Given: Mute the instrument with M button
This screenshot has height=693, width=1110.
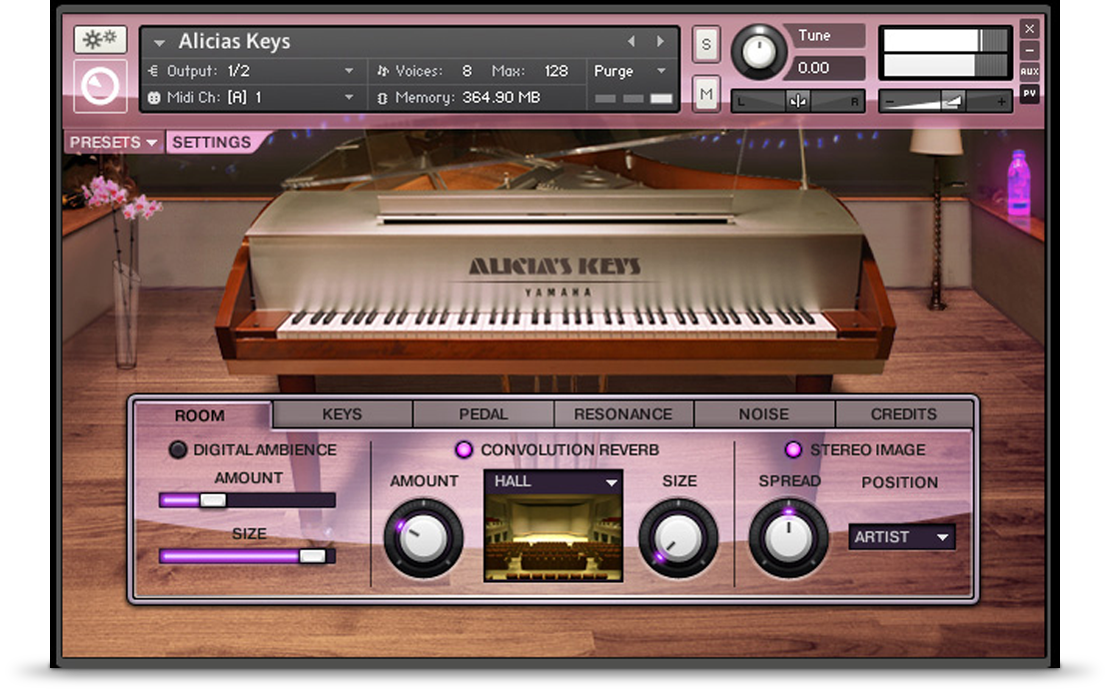Looking at the screenshot, I should [x=706, y=93].
